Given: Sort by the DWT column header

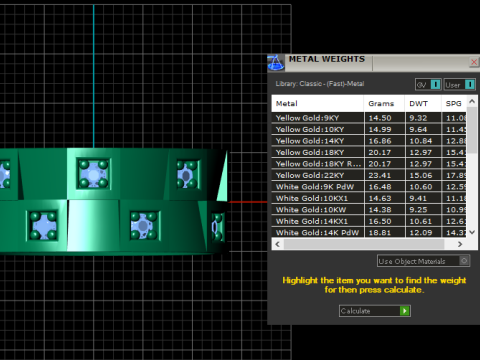Looking at the screenshot, I should coord(423,104).
